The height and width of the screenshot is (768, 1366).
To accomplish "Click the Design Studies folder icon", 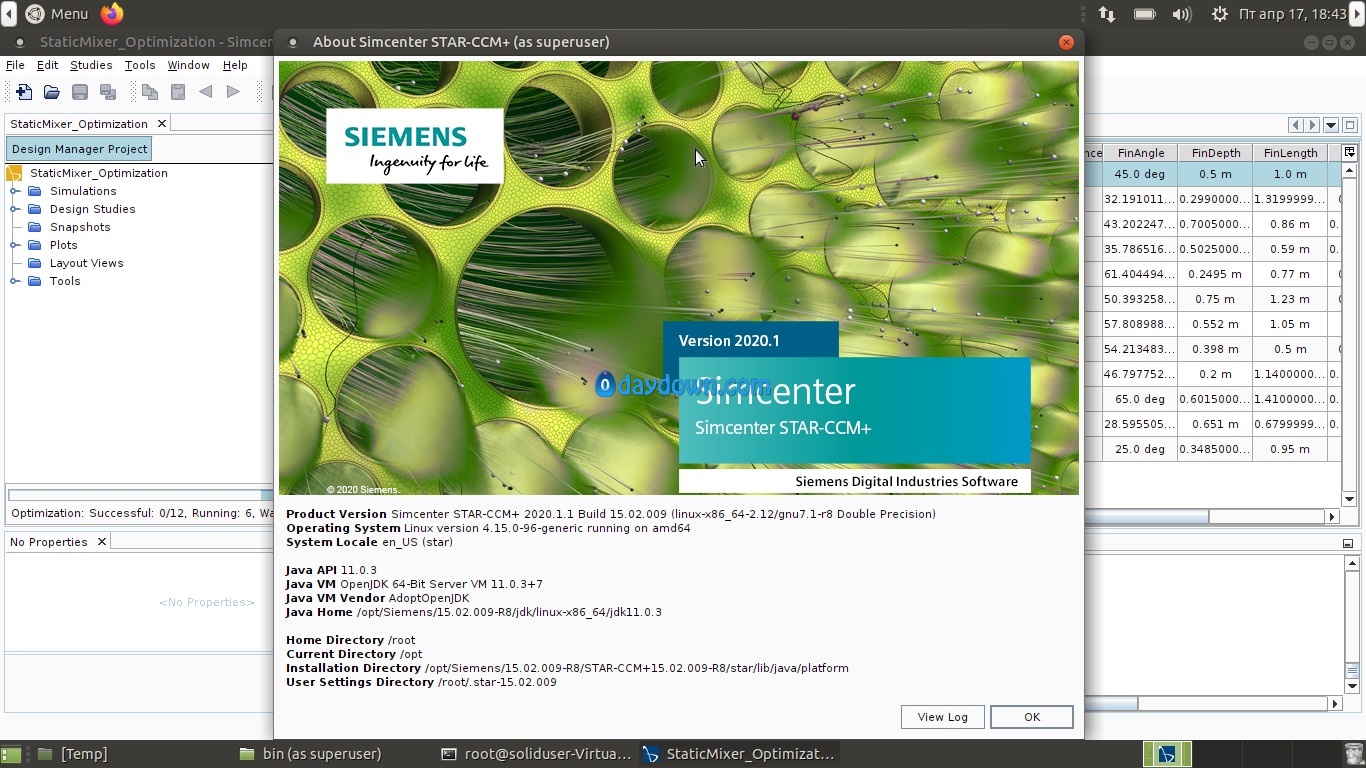I will point(35,209).
